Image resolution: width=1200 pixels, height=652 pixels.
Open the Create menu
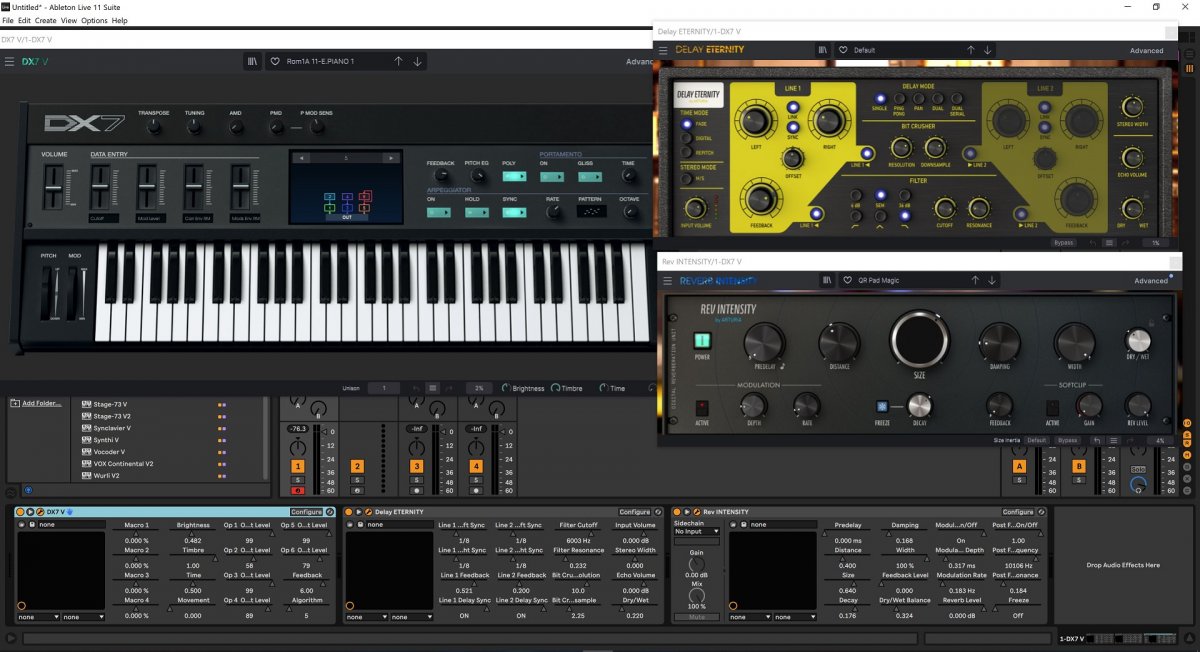(x=45, y=20)
